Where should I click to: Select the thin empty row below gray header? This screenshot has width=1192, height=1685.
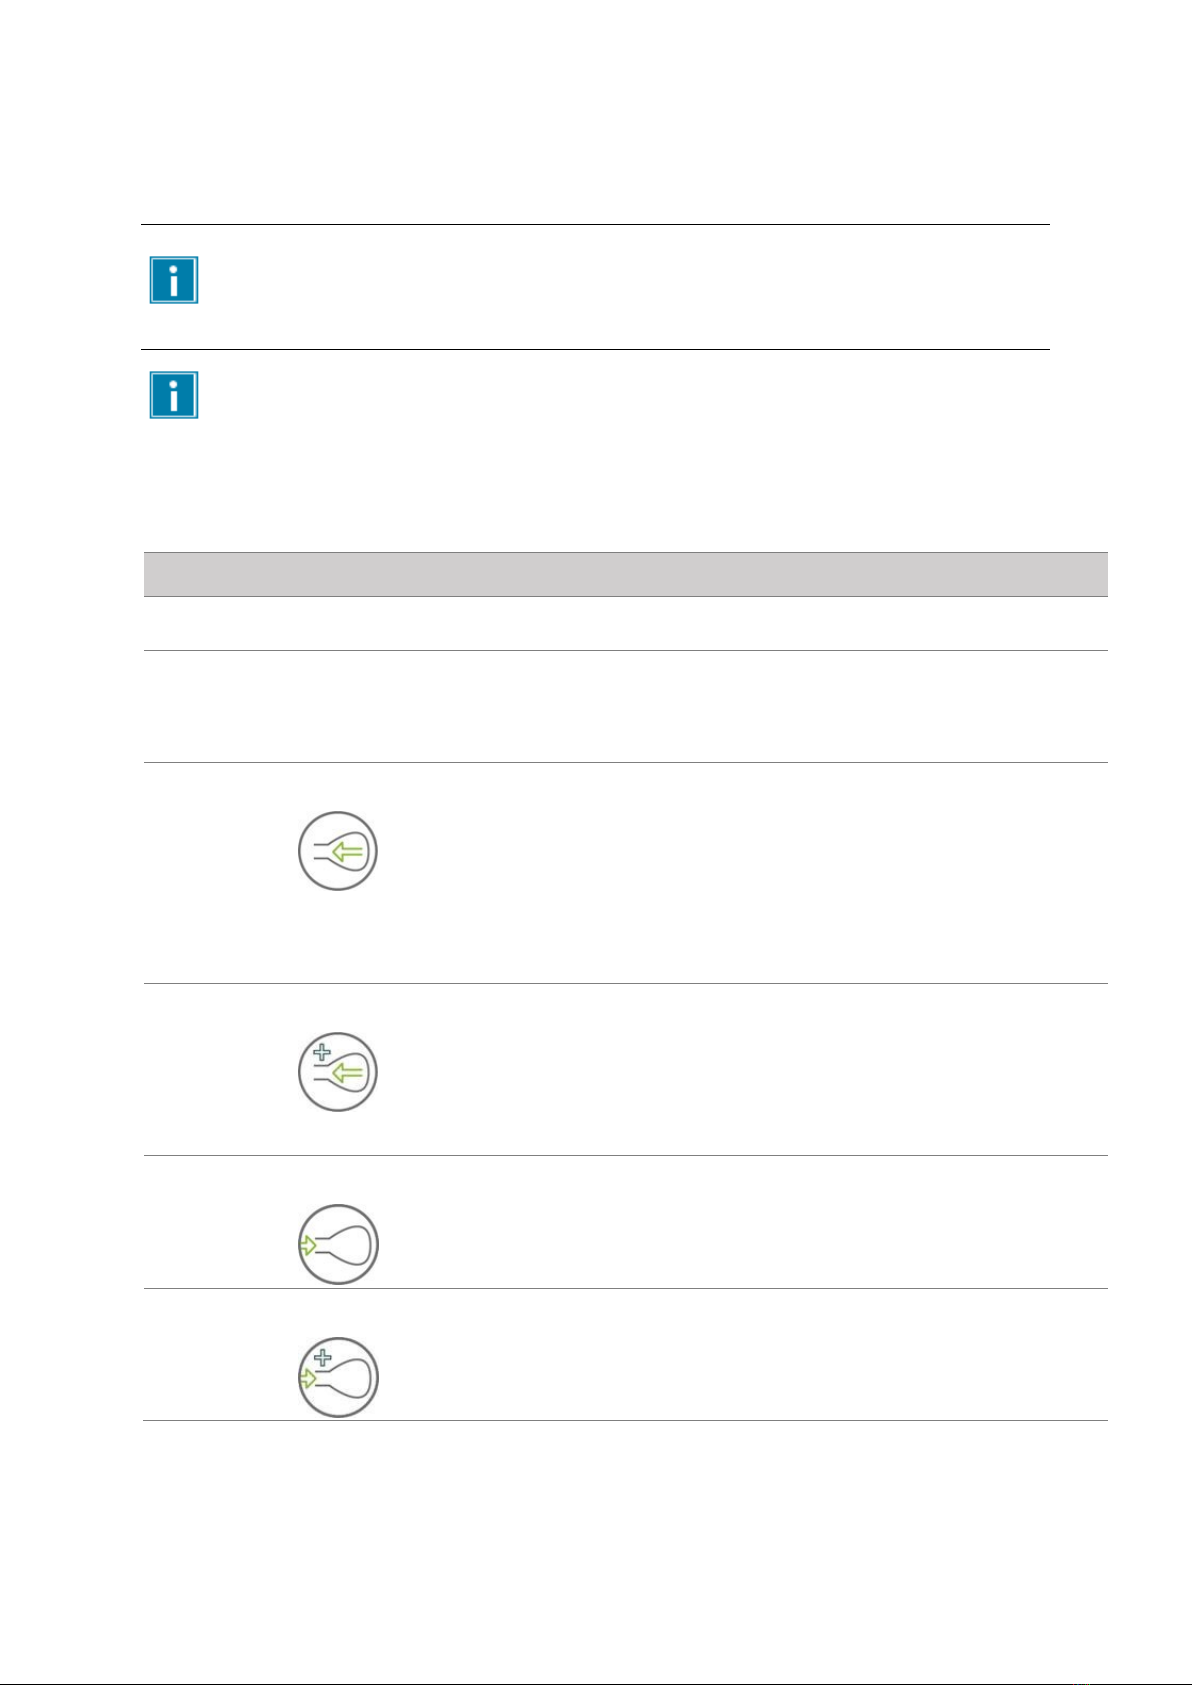625,624
